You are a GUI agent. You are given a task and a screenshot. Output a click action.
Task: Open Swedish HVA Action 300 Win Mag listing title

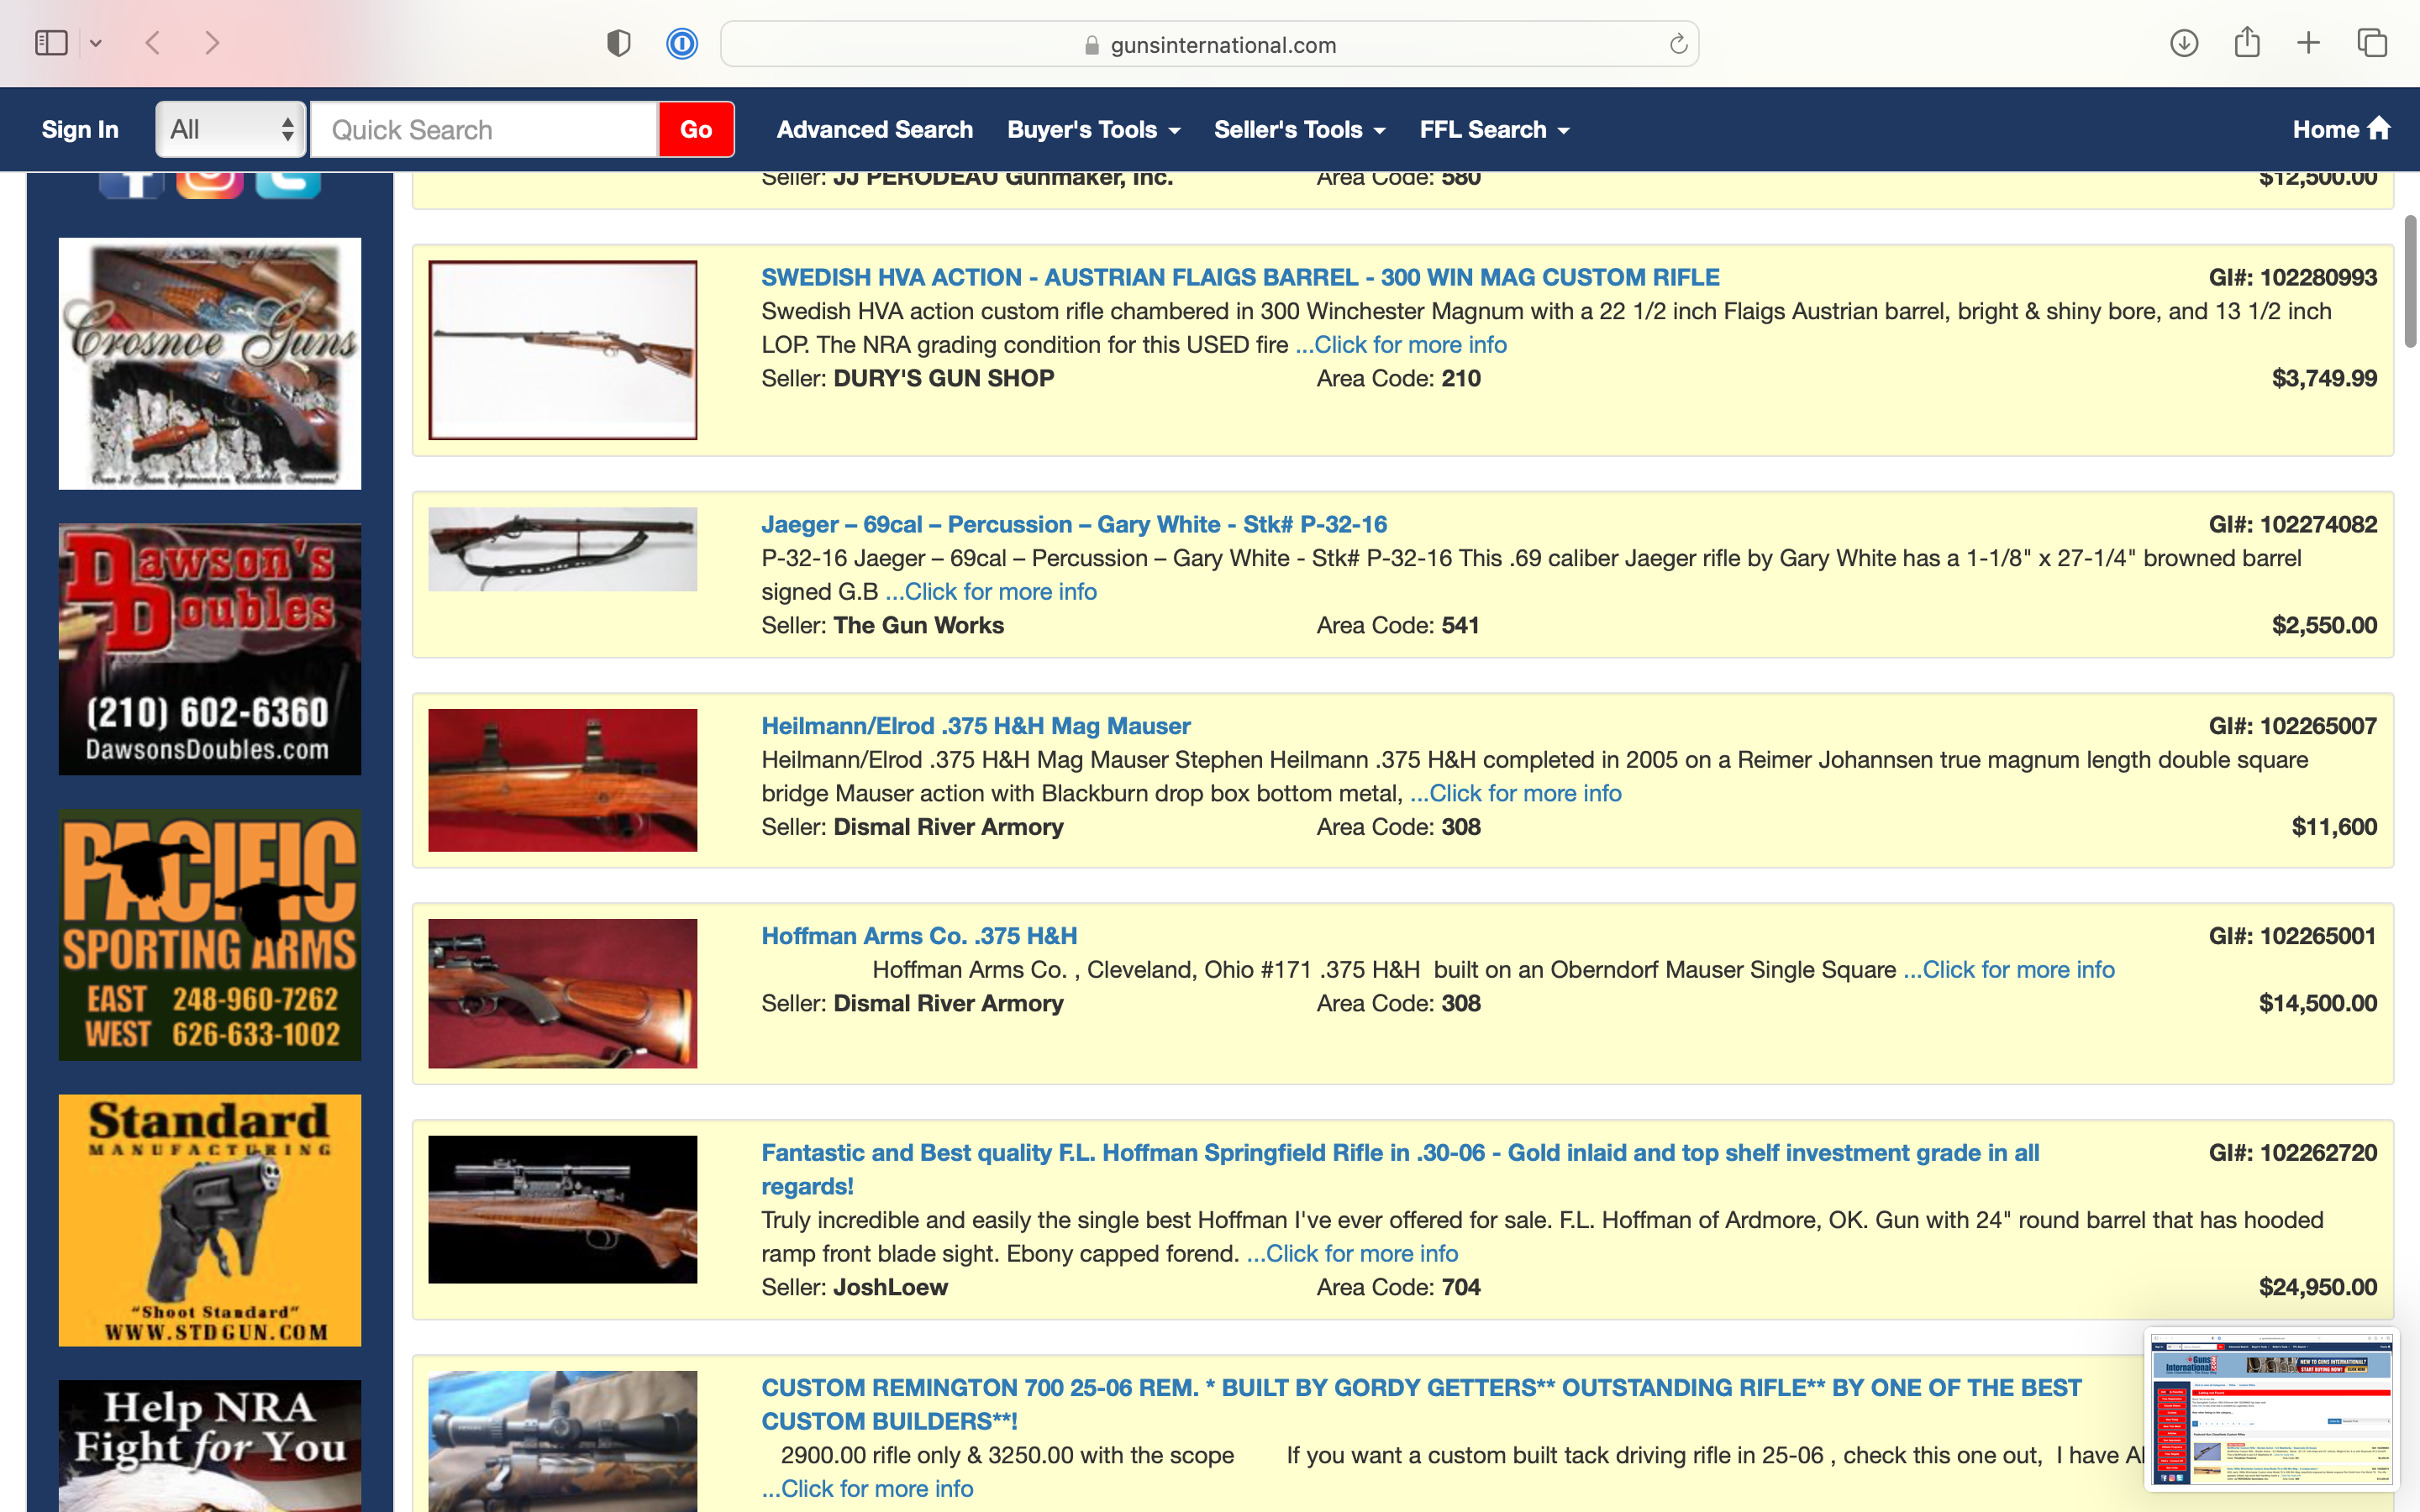pos(1240,277)
